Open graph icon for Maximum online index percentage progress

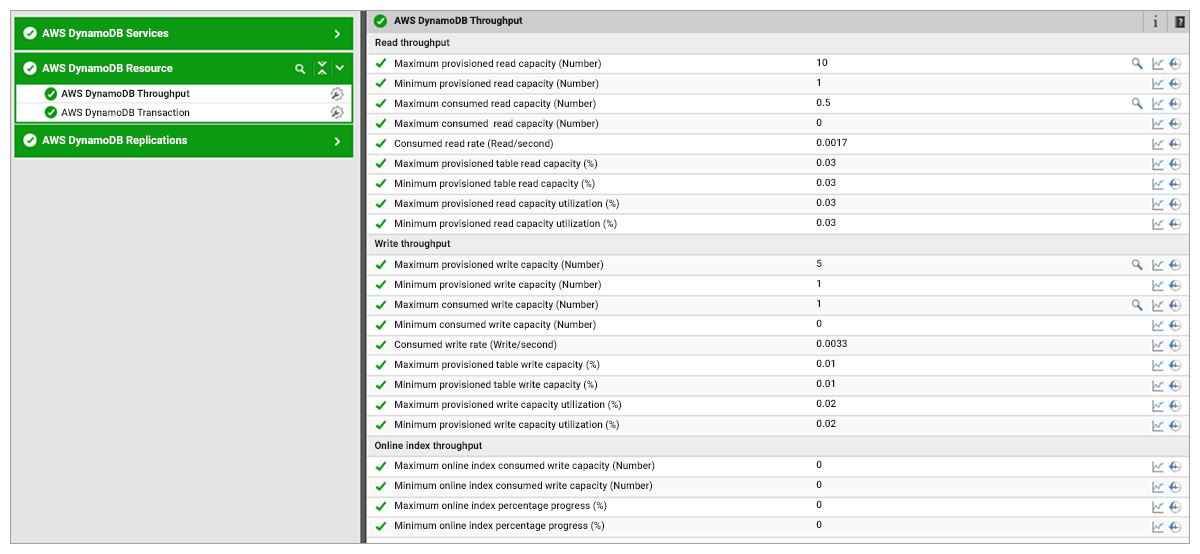[1158, 506]
